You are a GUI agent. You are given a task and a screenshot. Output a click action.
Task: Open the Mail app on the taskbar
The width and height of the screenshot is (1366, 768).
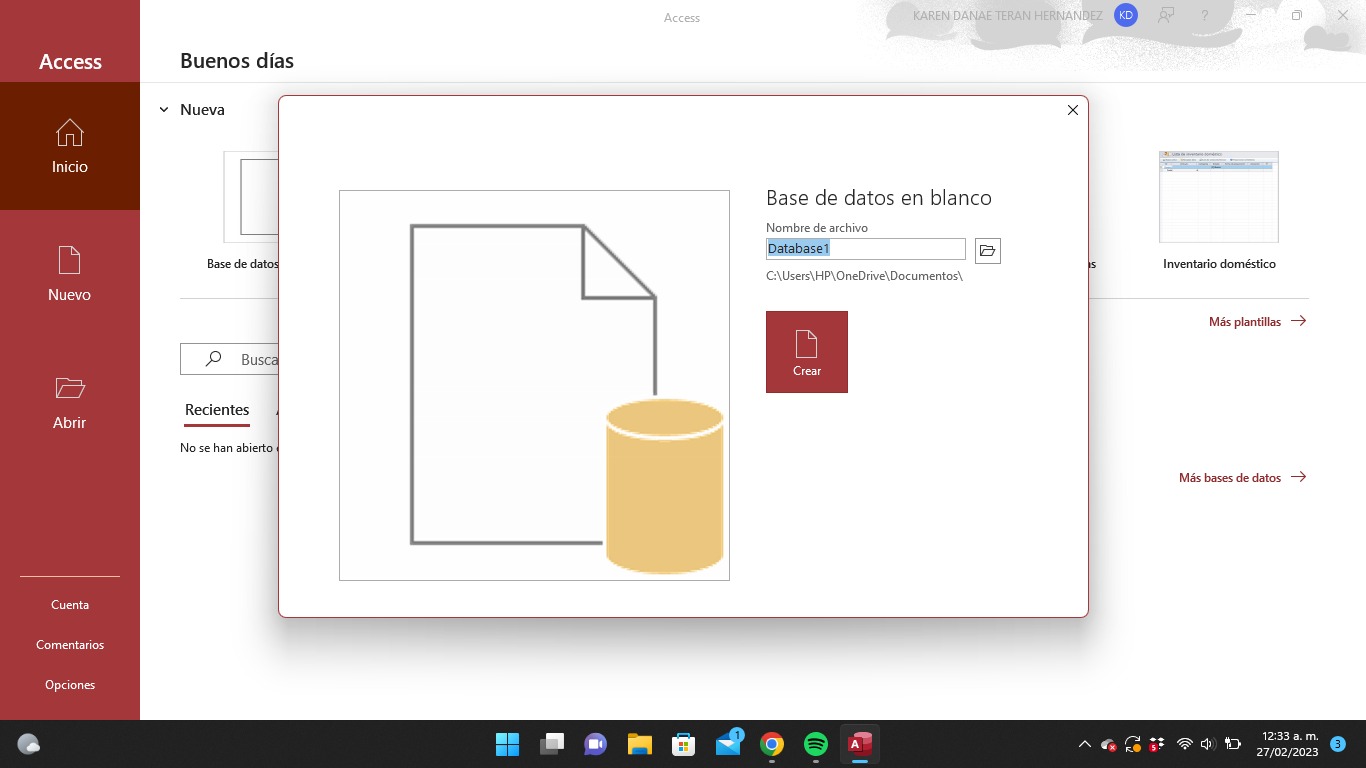click(728, 744)
